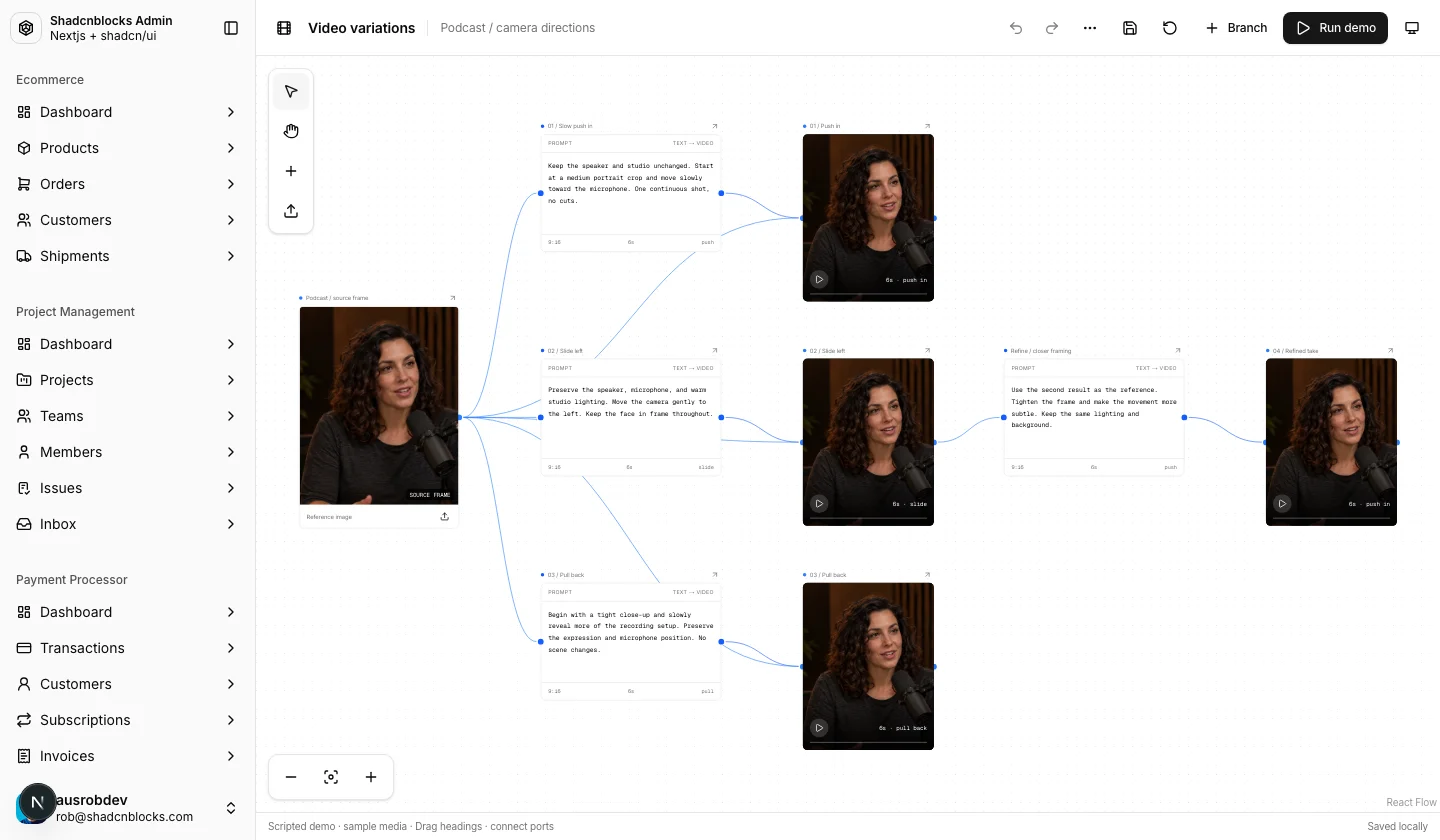Open the expand arrow on Slow push in node
Image resolution: width=1440 pixels, height=840 pixels.
click(x=715, y=126)
